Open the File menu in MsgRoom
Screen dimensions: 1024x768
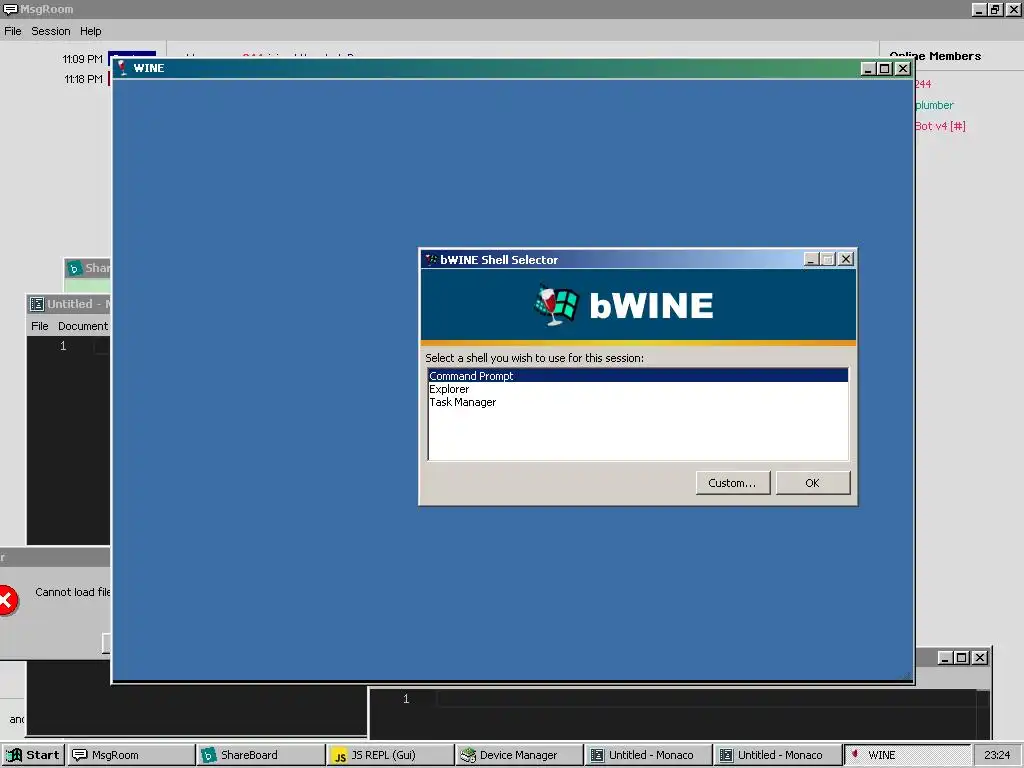12,31
